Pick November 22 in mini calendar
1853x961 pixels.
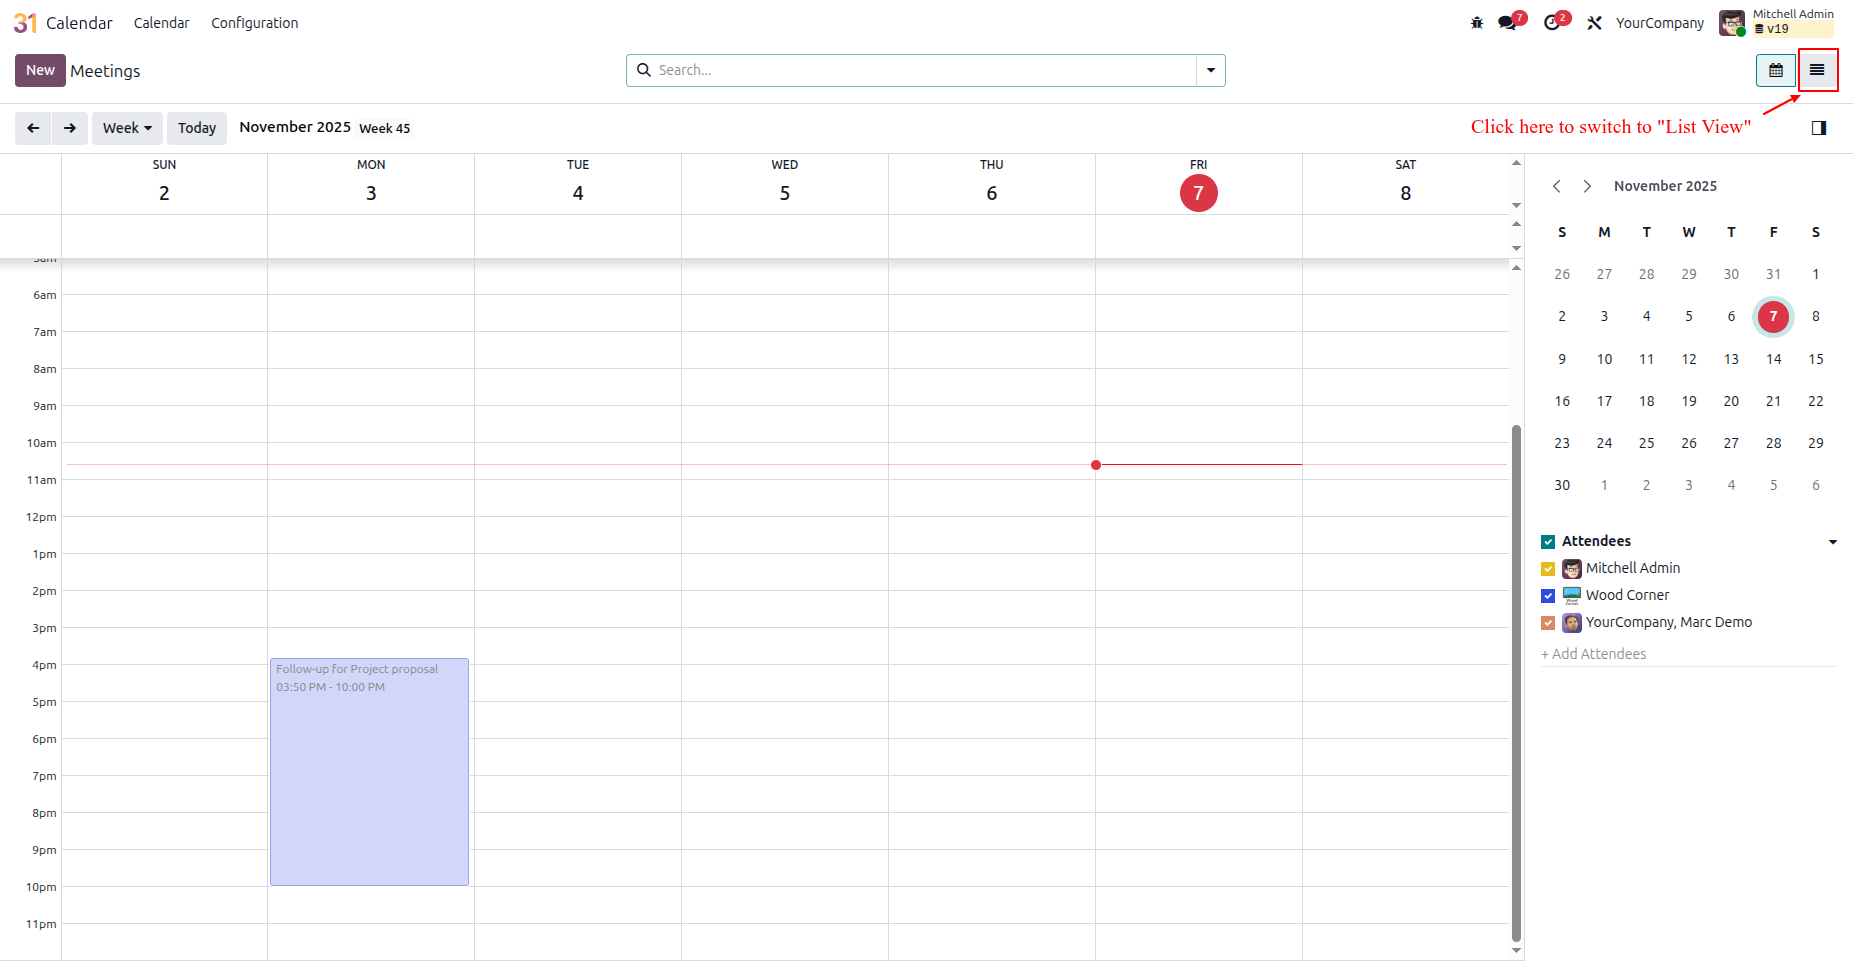coord(1816,401)
